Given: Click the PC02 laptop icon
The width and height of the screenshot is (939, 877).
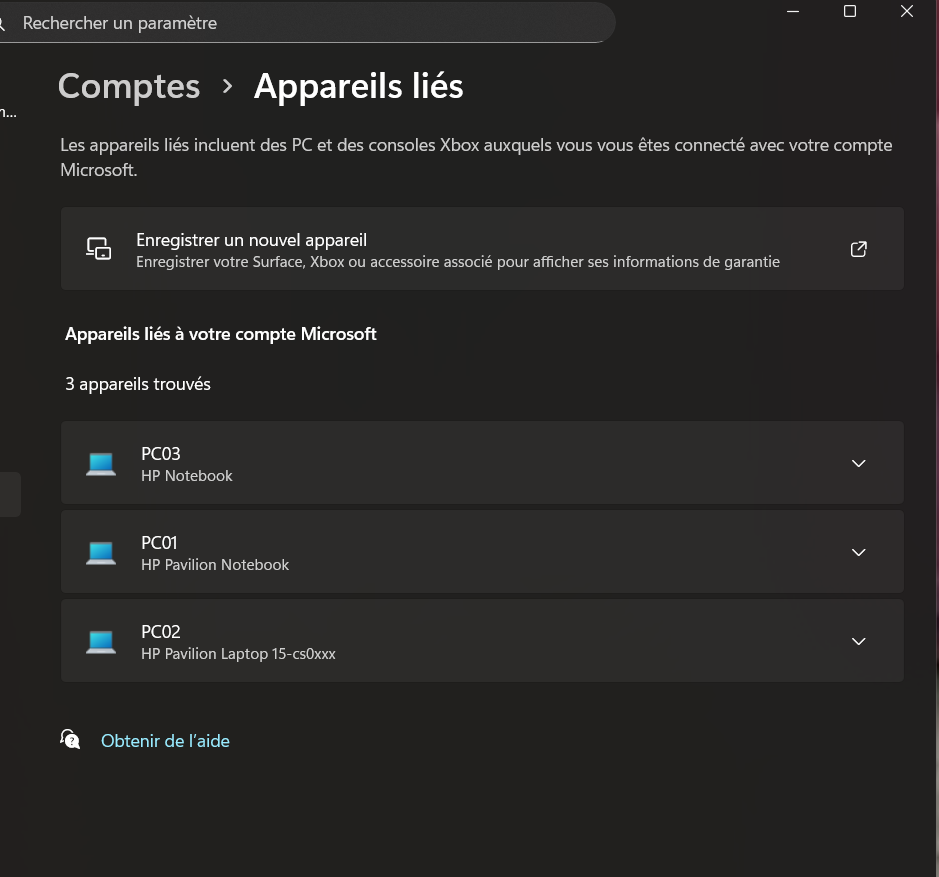Looking at the screenshot, I should click(x=101, y=641).
